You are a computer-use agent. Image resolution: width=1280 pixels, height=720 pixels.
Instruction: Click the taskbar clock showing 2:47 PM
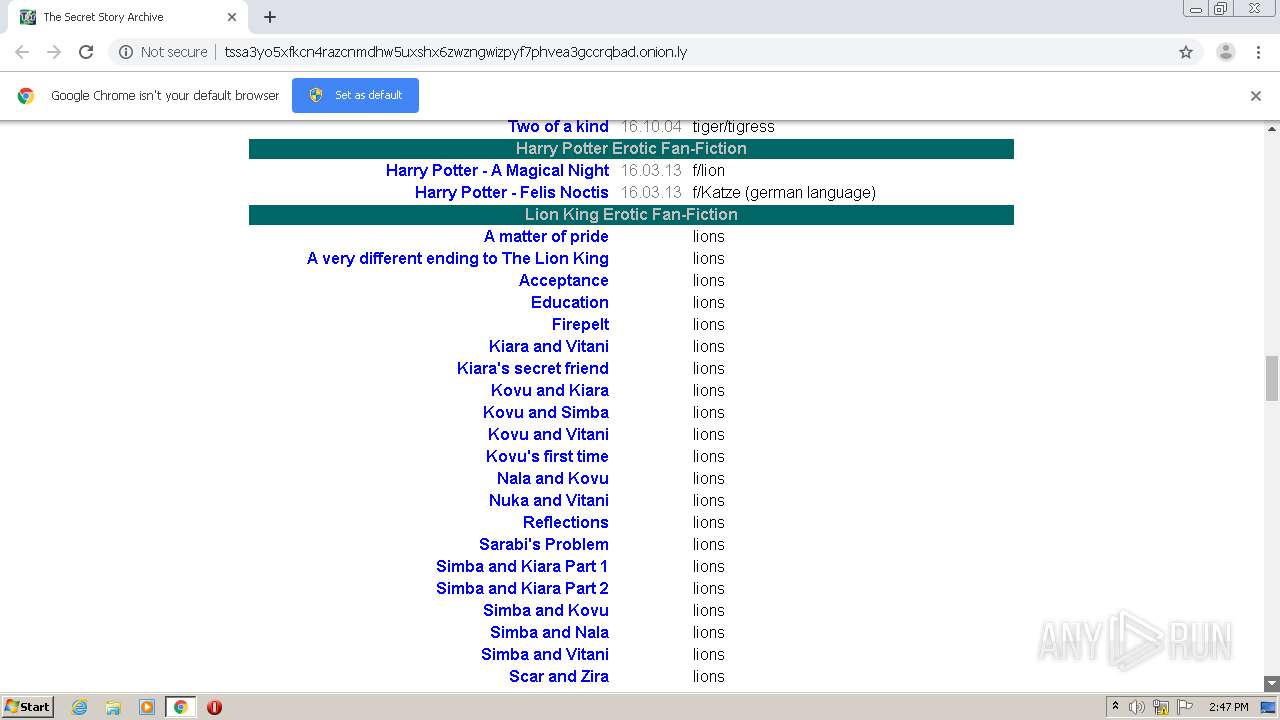pos(1228,707)
